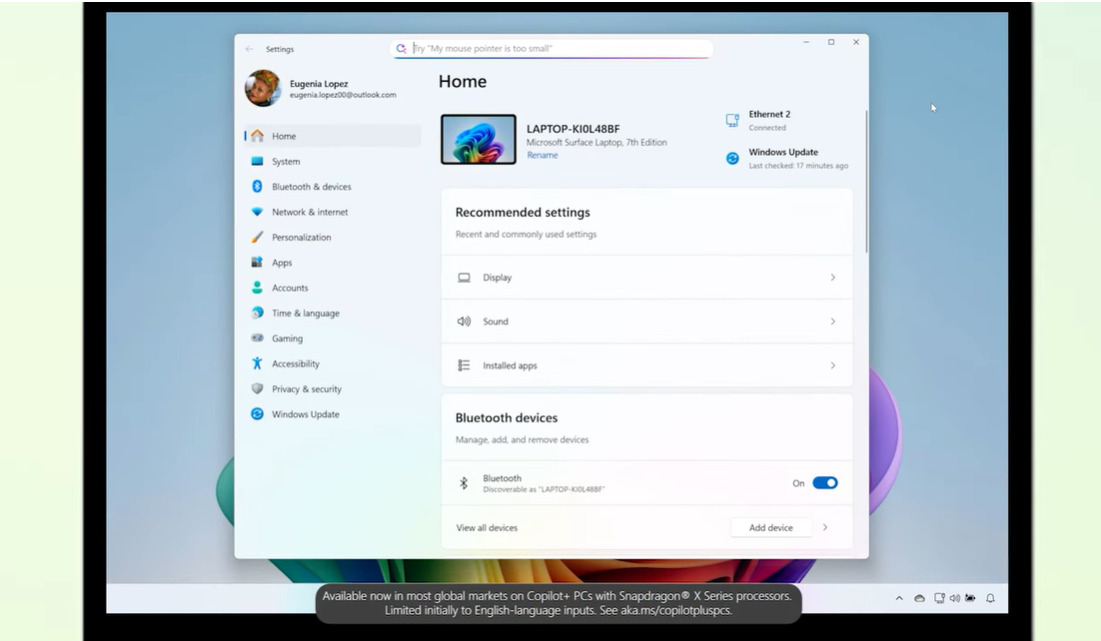Show hidden icons in system tray
This screenshot has width=1101, height=641.
pos(900,598)
